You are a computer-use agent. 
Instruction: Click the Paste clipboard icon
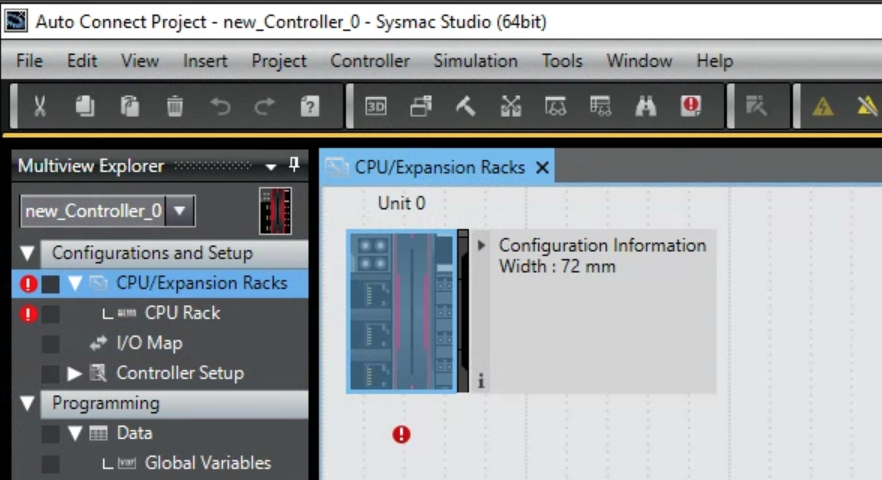click(129, 106)
